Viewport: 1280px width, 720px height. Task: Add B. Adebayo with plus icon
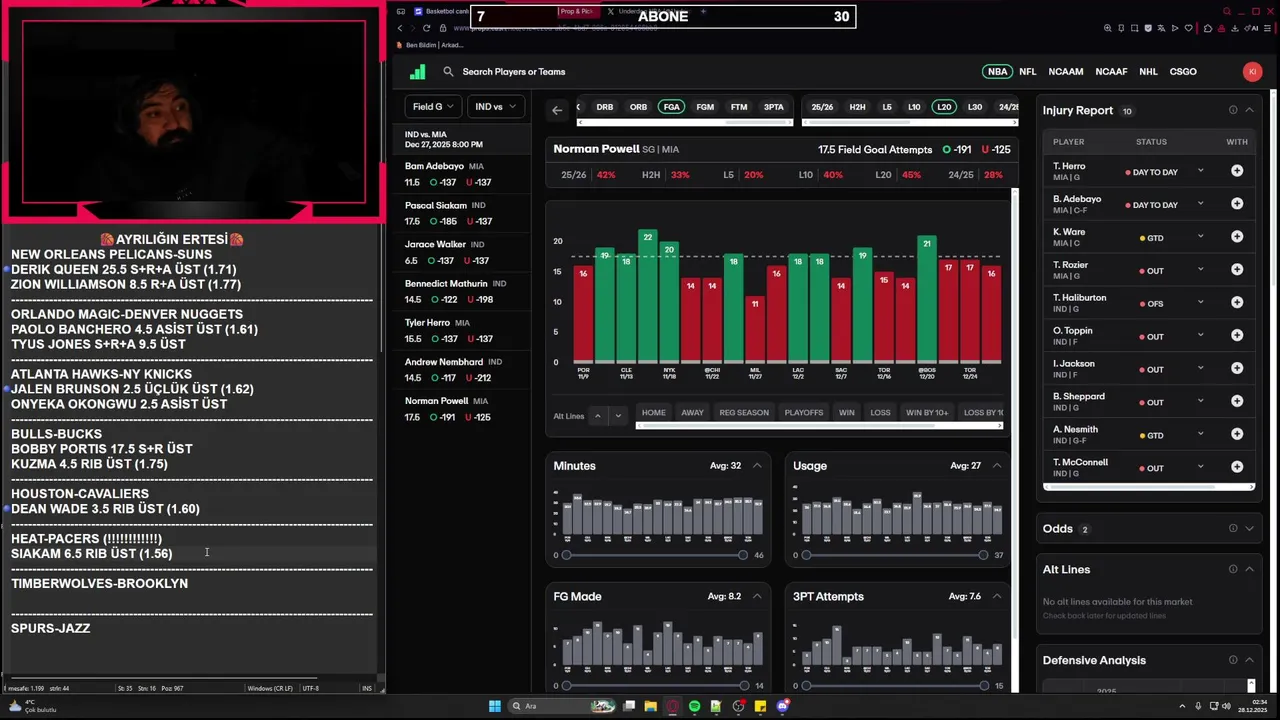point(1237,204)
